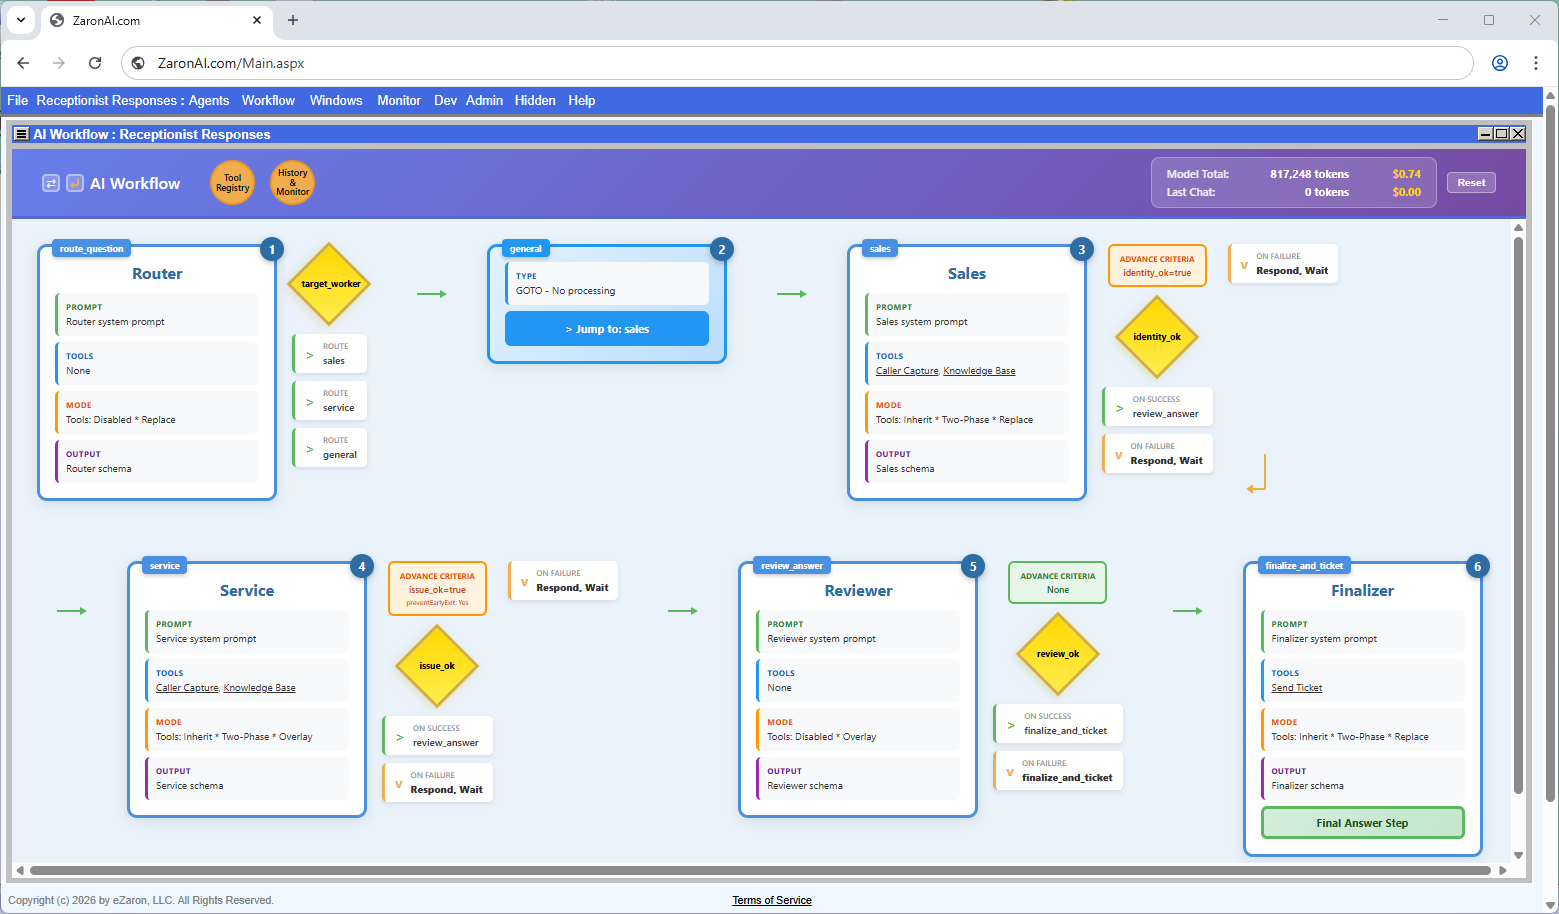The image size is (1559, 914).
Task: Open the browser profile icon
Action: [1500, 63]
